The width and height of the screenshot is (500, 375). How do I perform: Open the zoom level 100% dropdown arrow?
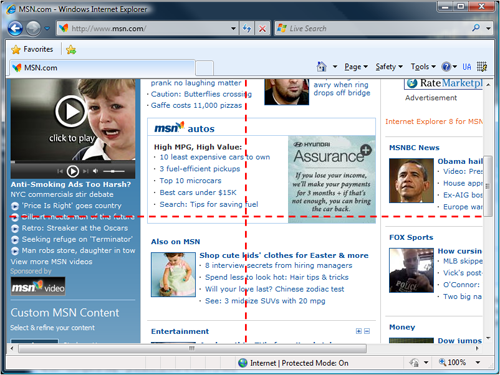[x=478, y=363]
